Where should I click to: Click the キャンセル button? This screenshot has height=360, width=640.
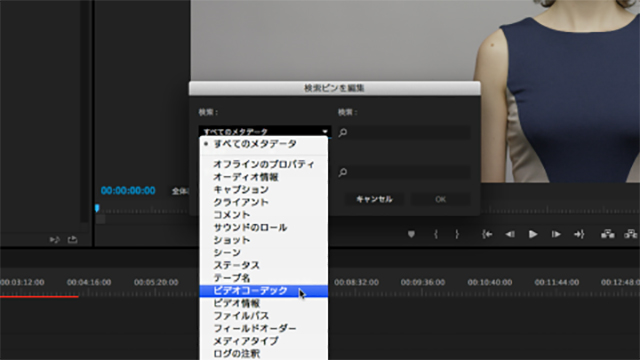tap(374, 199)
